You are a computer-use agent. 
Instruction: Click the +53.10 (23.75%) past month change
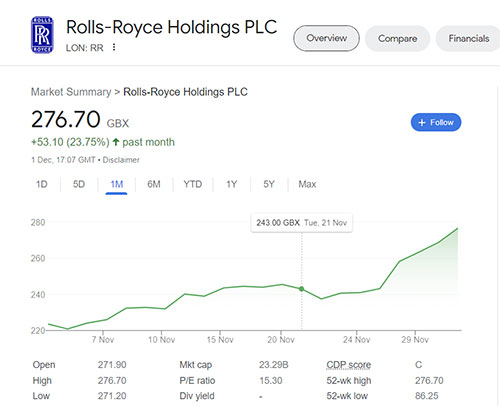coord(103,142)
